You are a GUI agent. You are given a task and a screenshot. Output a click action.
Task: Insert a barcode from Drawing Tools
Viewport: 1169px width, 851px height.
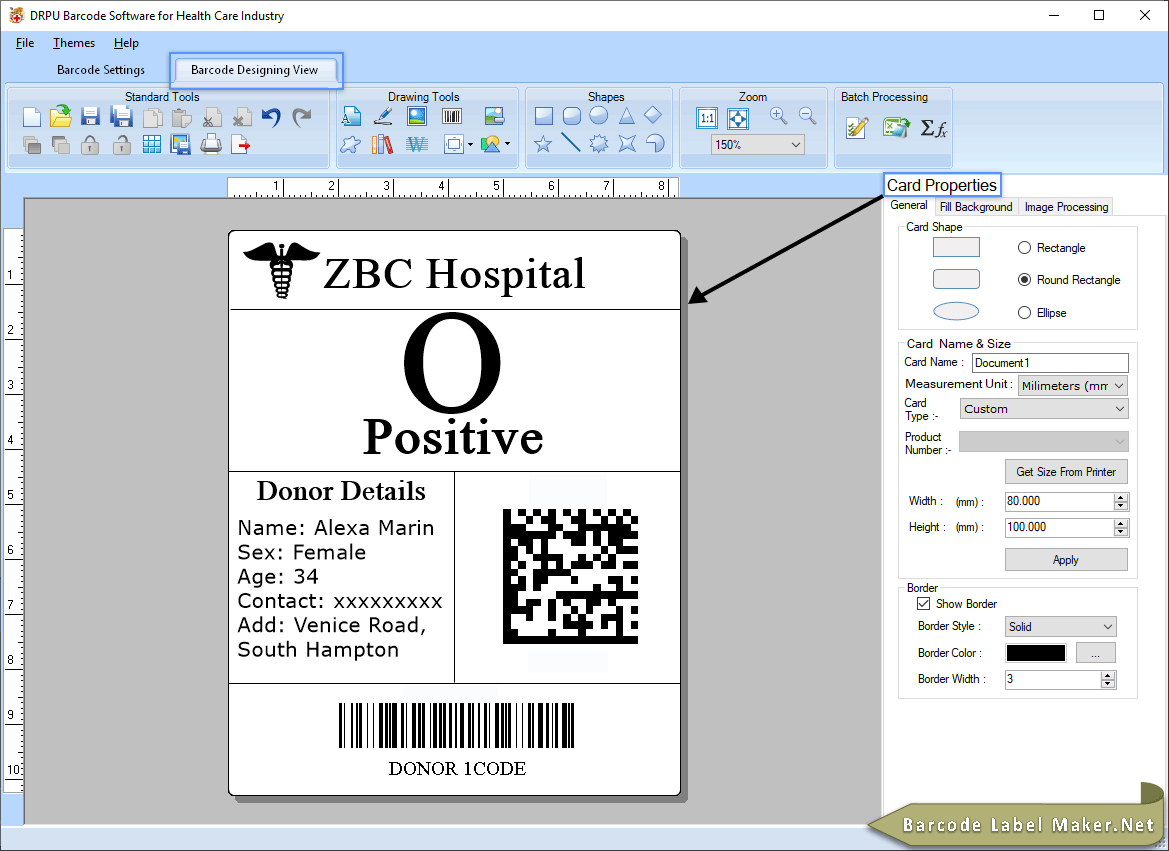coord(452,116)
